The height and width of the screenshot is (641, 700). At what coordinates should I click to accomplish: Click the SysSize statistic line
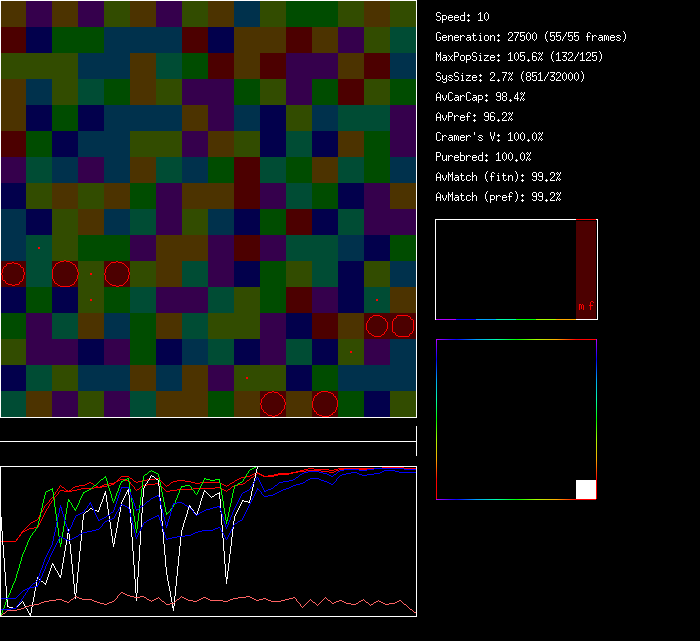pyautogui.click(x=509, y=77)
